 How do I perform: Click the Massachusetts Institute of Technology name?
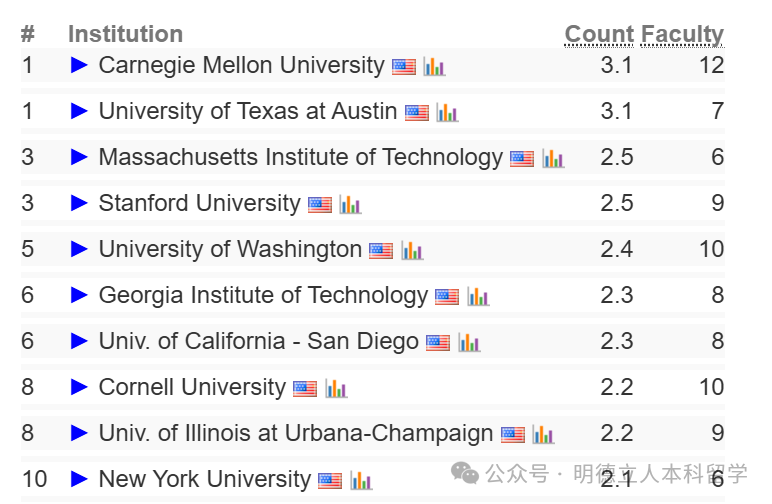[301, 158]
